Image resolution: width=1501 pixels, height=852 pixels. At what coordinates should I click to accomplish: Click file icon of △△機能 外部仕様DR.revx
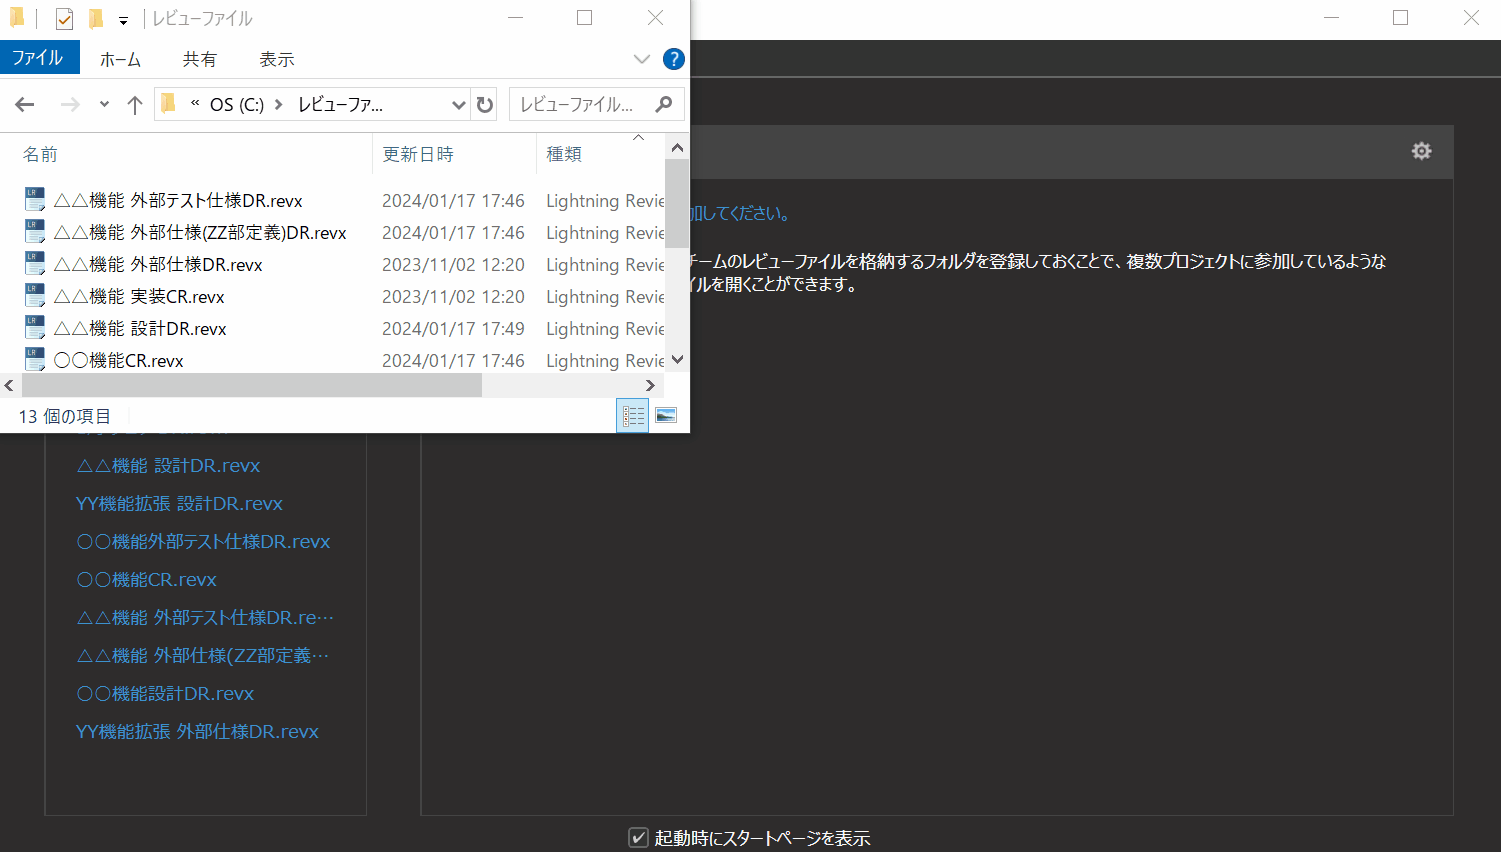(x=35, y=264)
